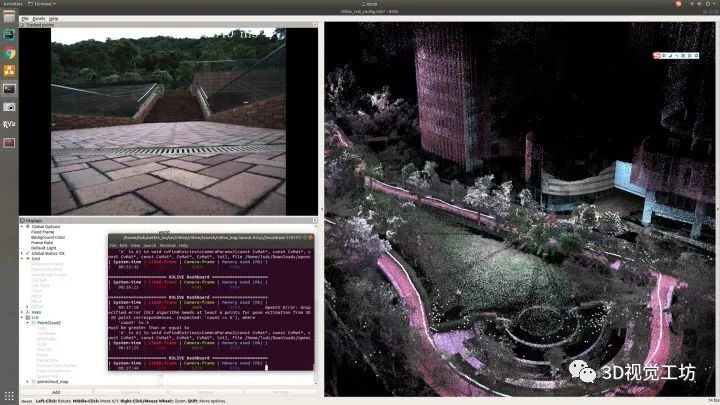
Task: Open the volume tray icon
Action: click(x=700, y=4)
